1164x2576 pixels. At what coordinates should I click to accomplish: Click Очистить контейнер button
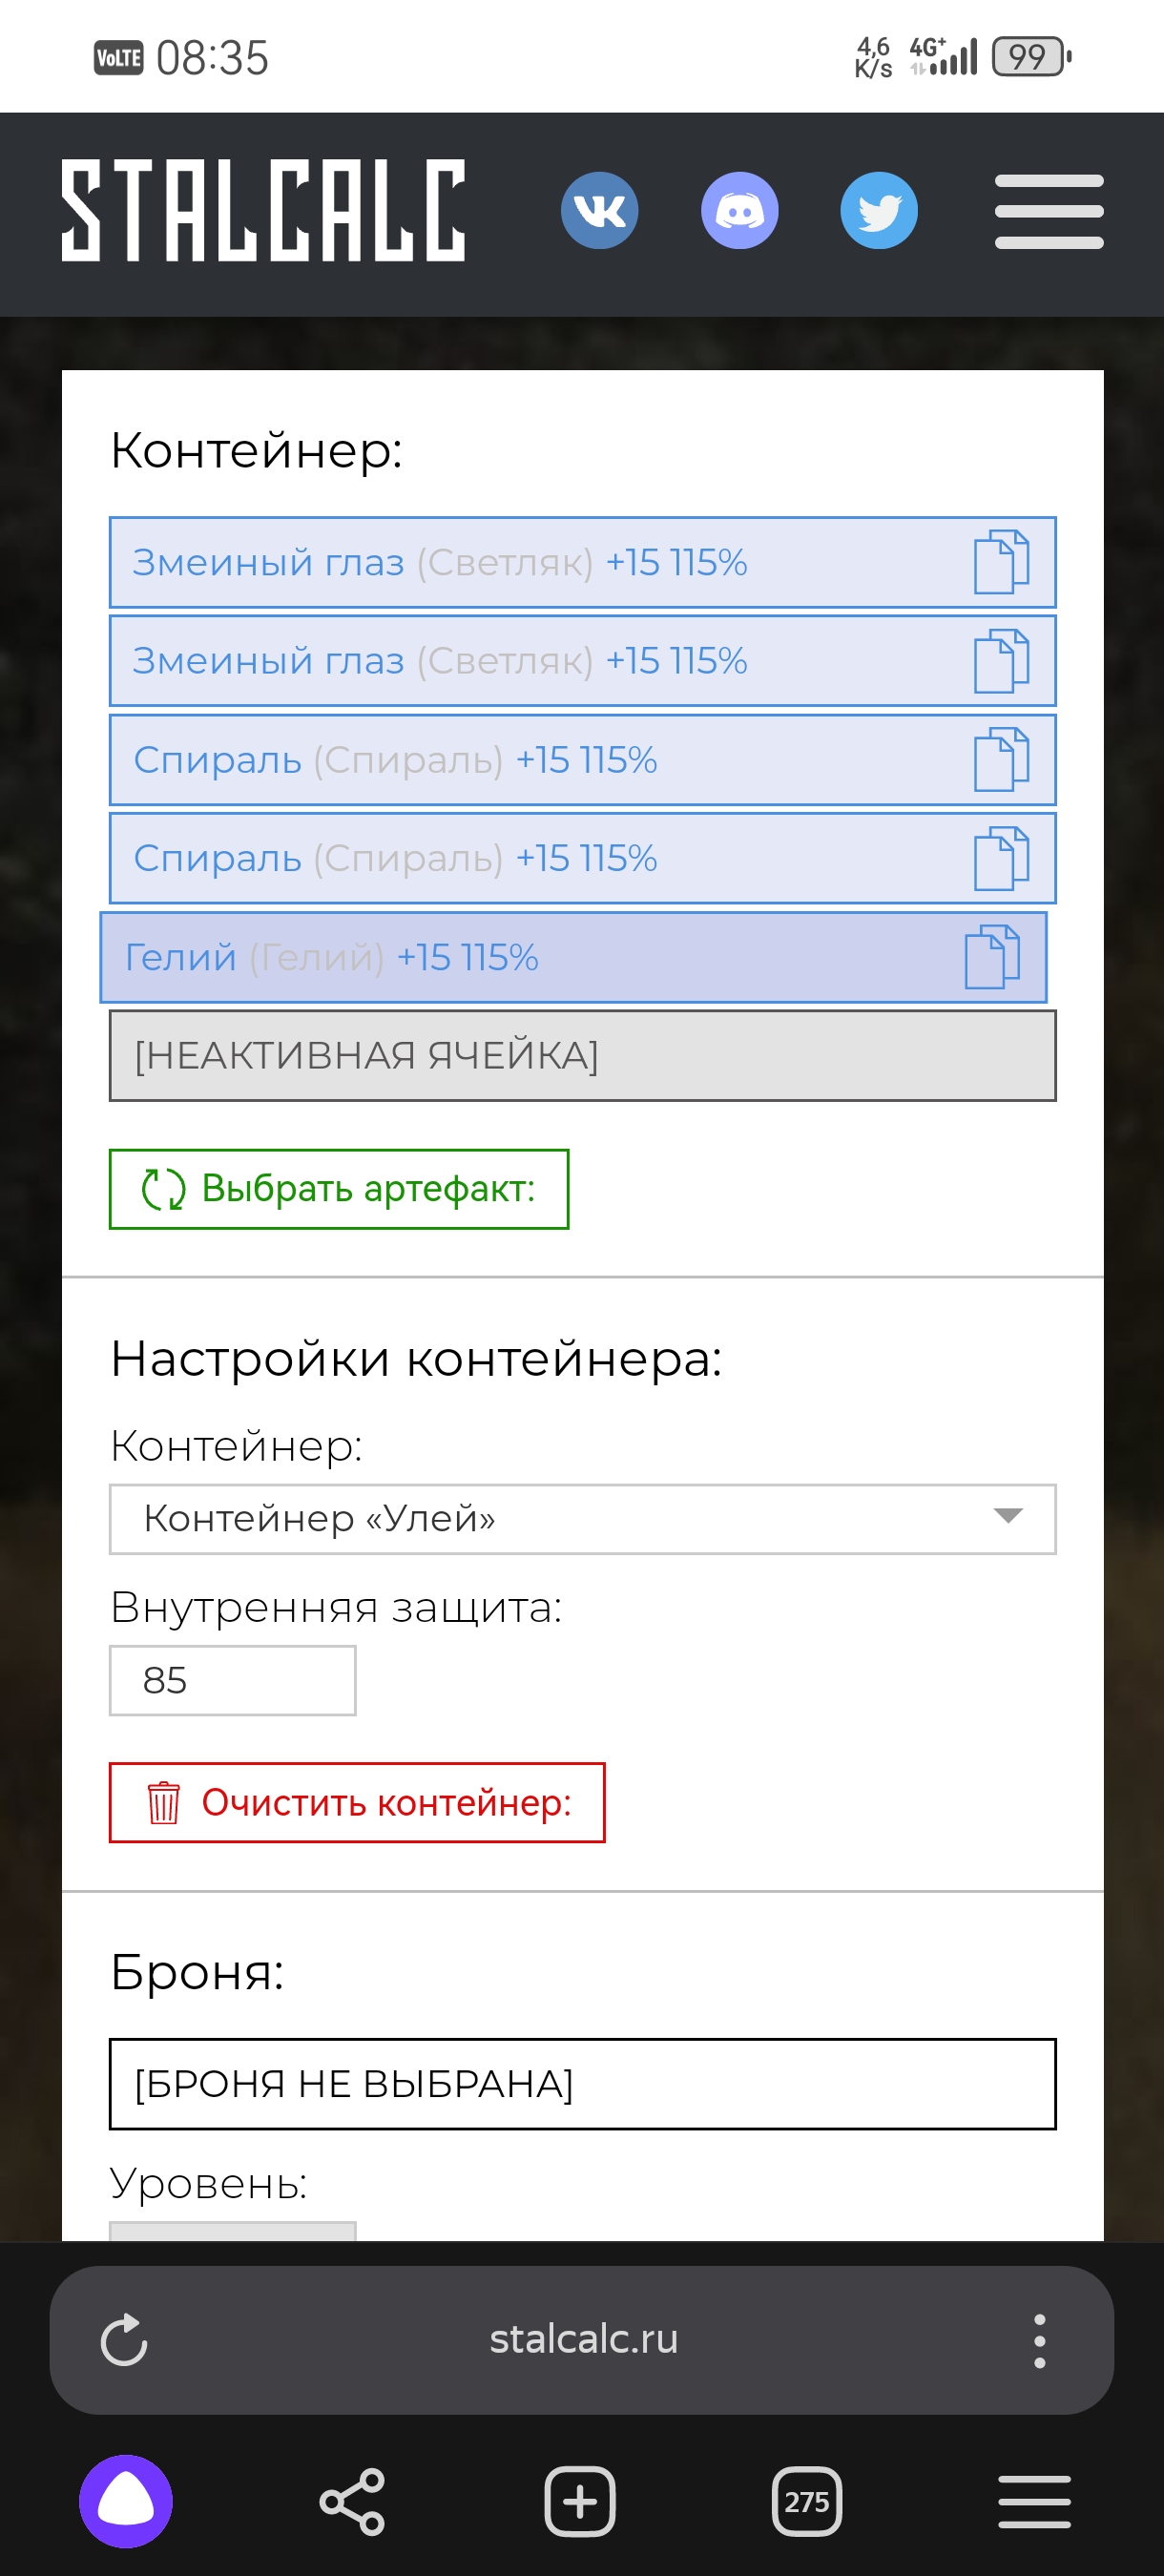click(357, 1803)
